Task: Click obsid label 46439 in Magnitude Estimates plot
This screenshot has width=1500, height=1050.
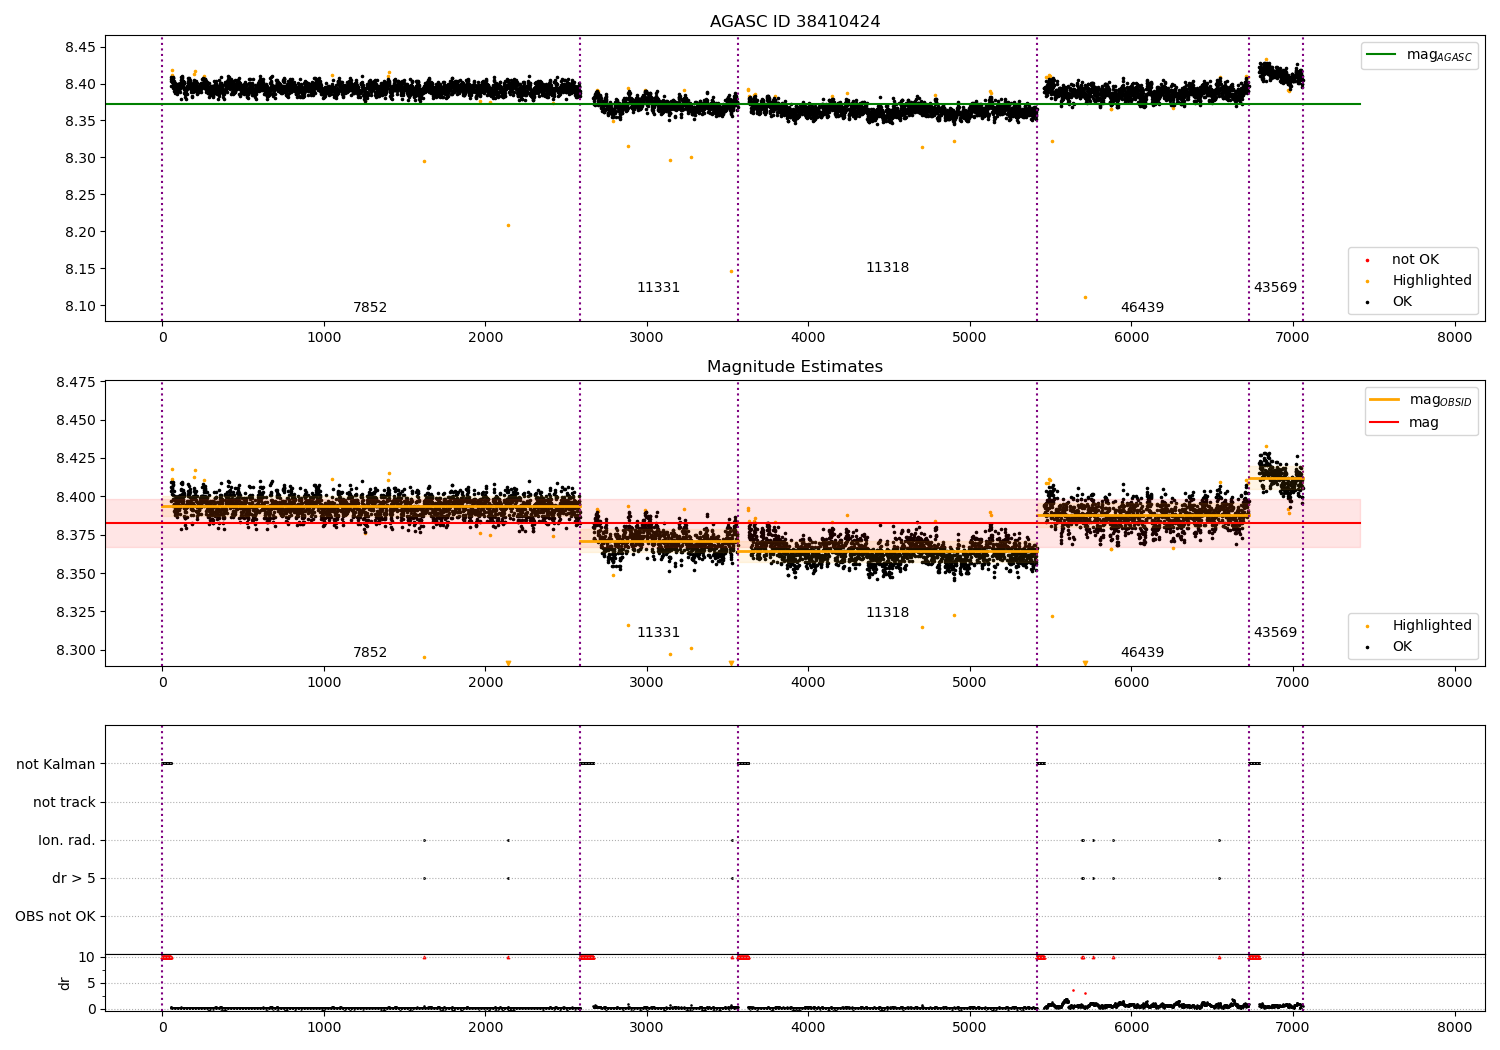Action: point(1142,653)
